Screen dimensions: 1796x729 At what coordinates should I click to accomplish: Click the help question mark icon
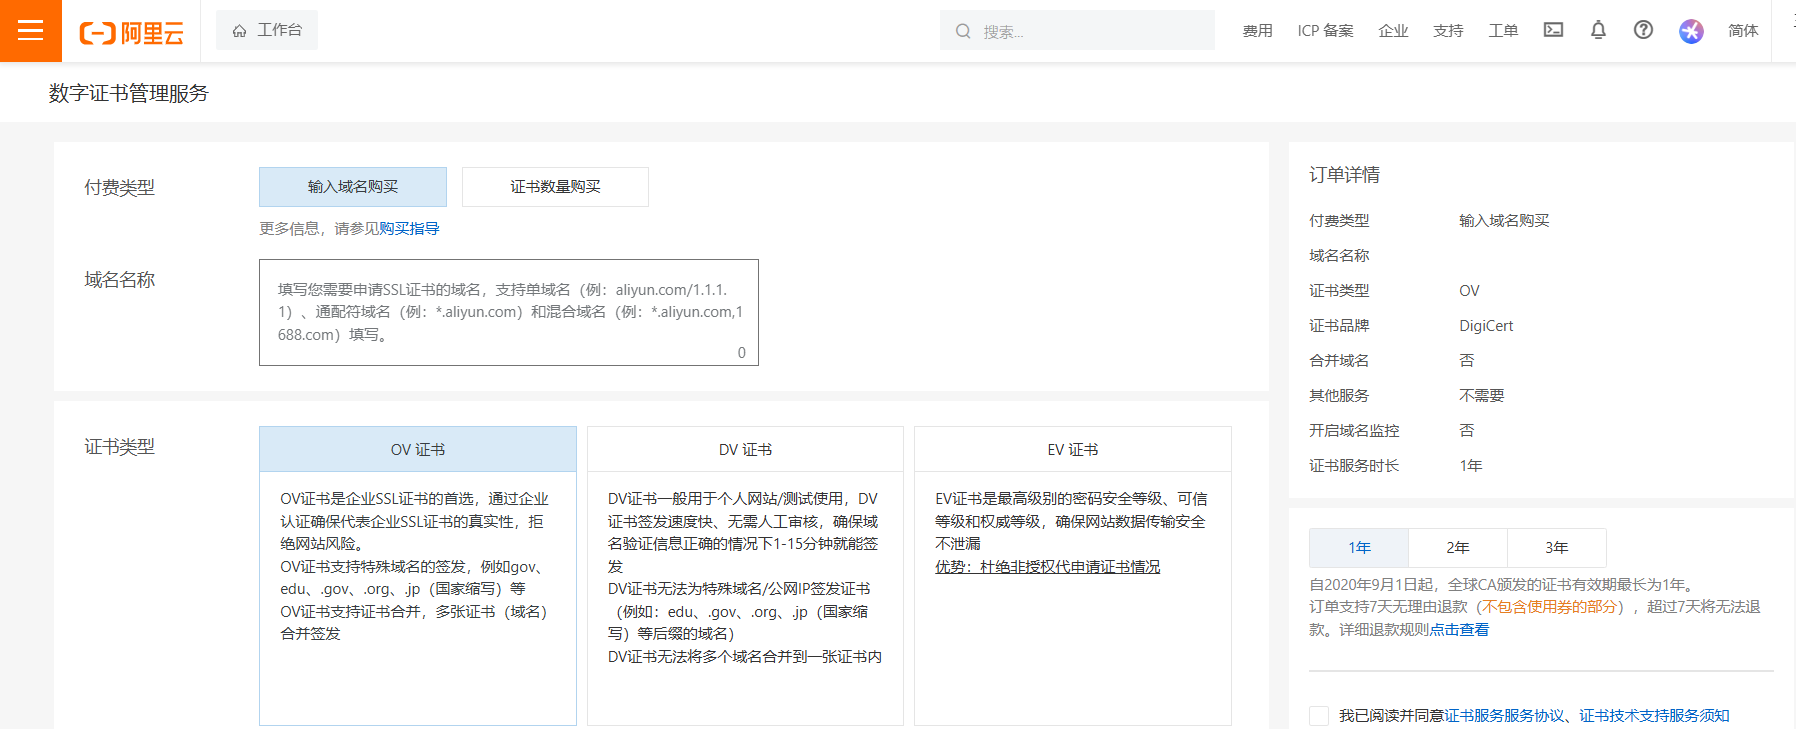click(1643, 30)
